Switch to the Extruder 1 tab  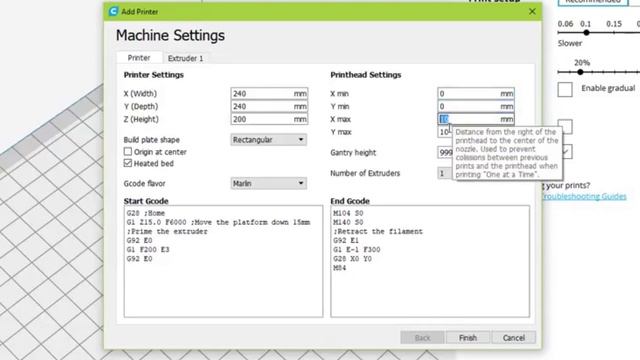pyautogui.click(x=185, y=58)
